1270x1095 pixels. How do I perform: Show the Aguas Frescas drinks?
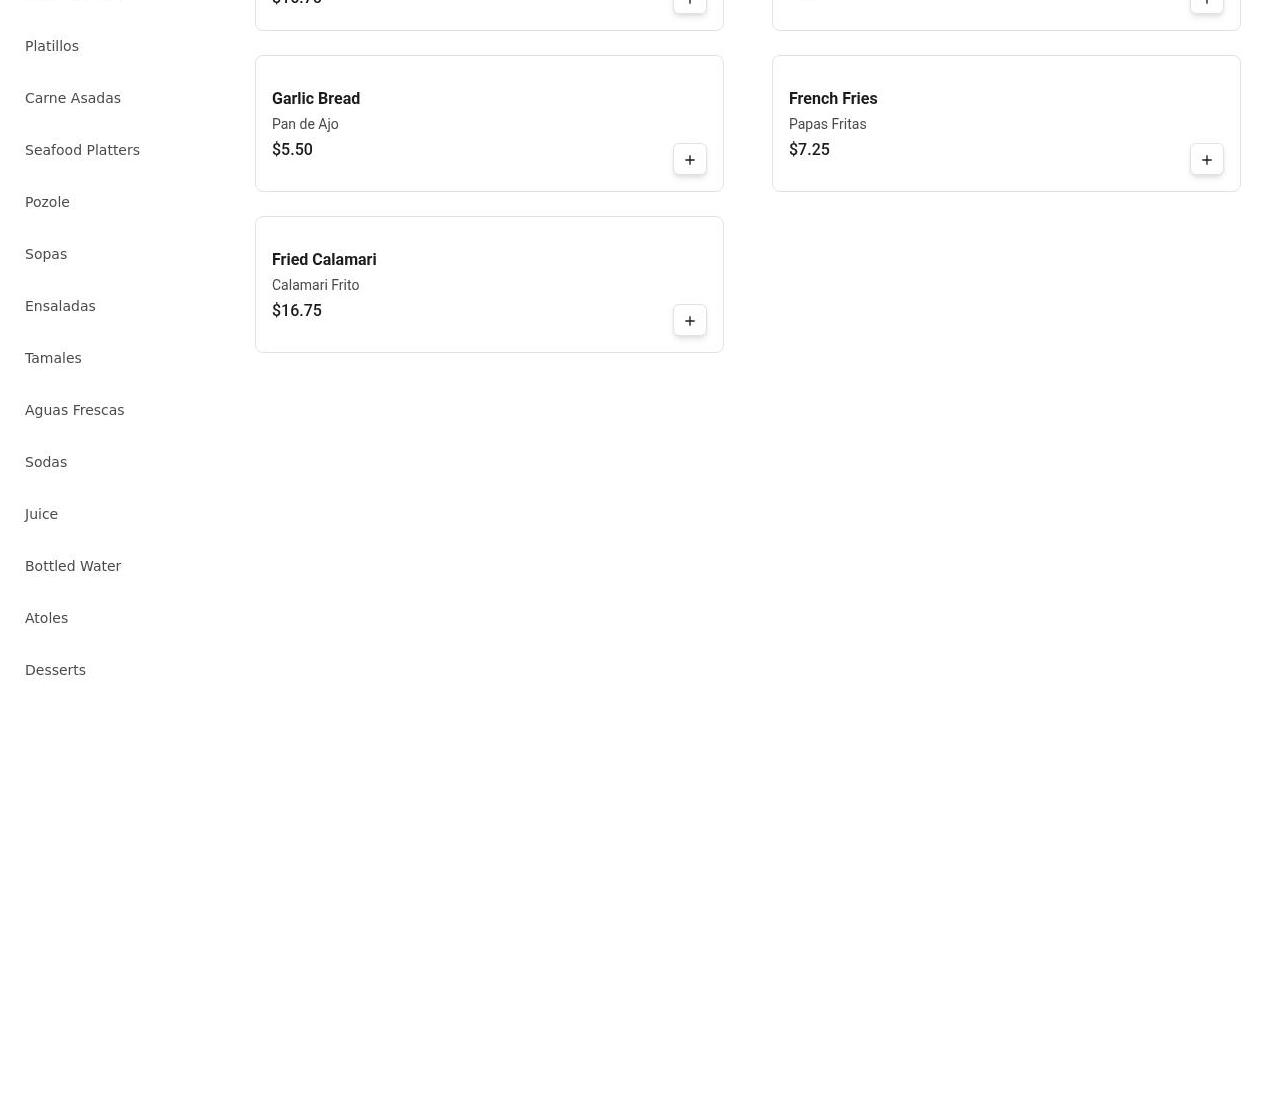point(75,410)
